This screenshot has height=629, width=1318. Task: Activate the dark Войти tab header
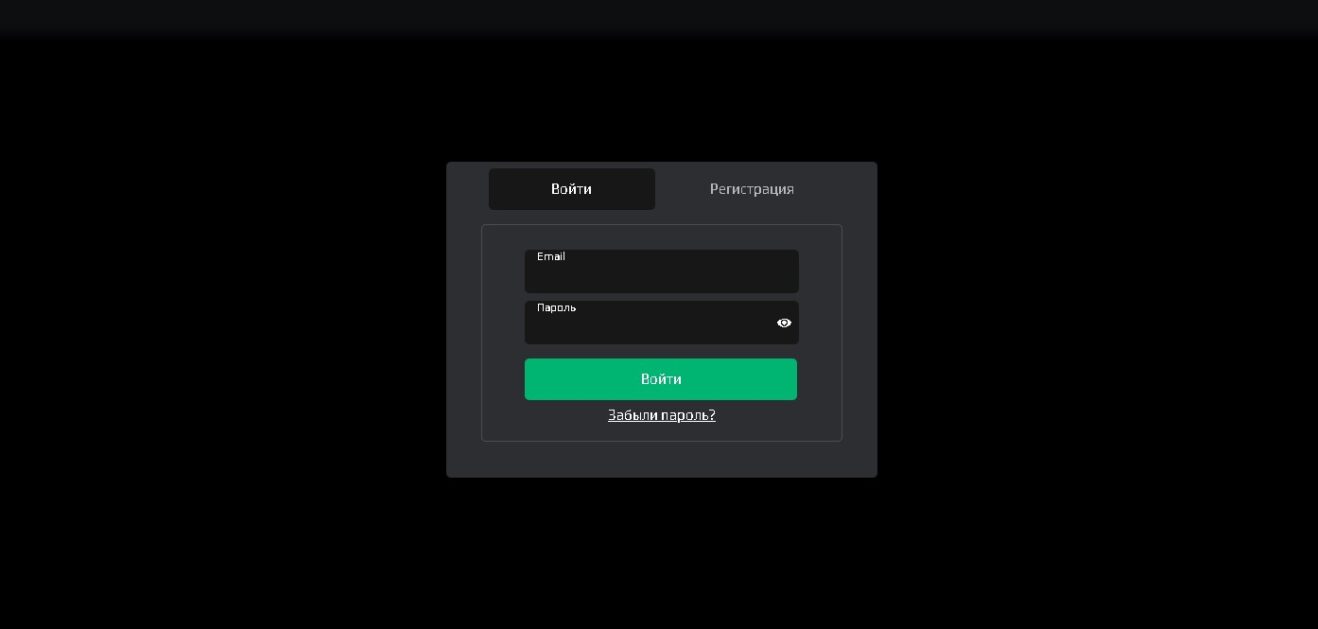pyautogui.click(x=571, y=189)
